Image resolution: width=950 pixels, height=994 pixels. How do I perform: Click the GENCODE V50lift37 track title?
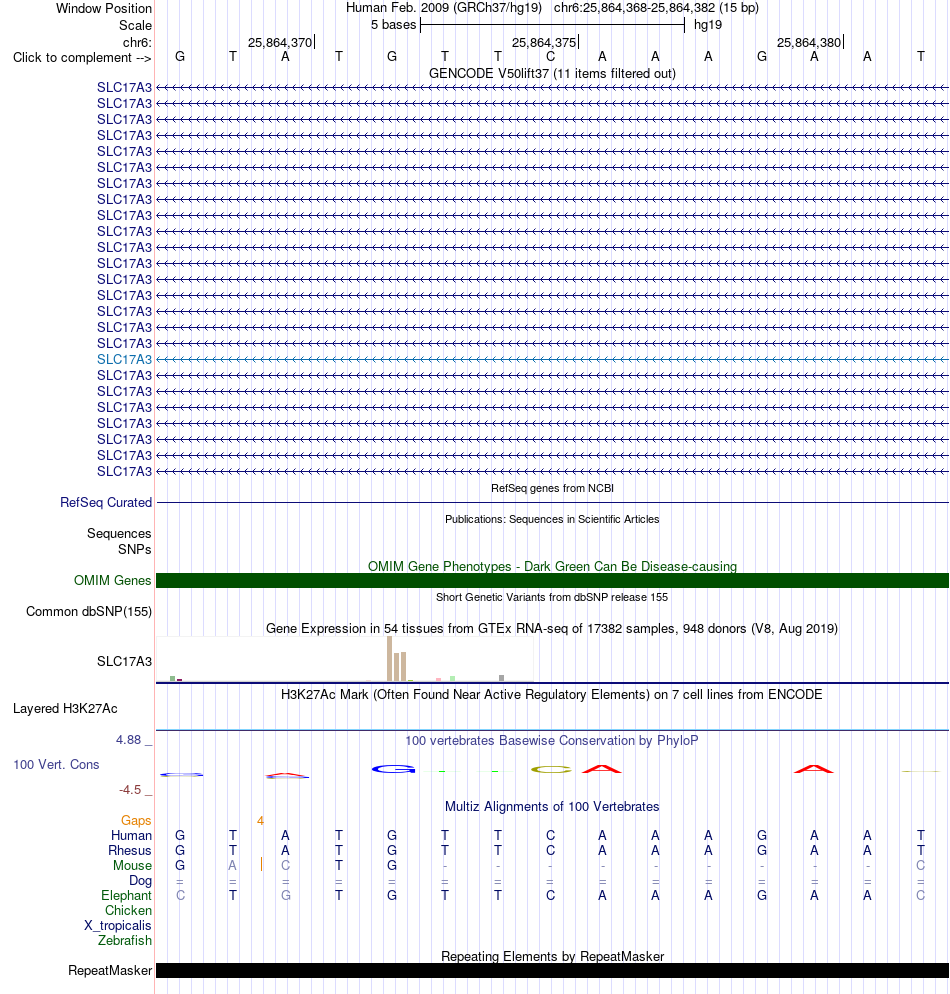click(x=552, y=74)
